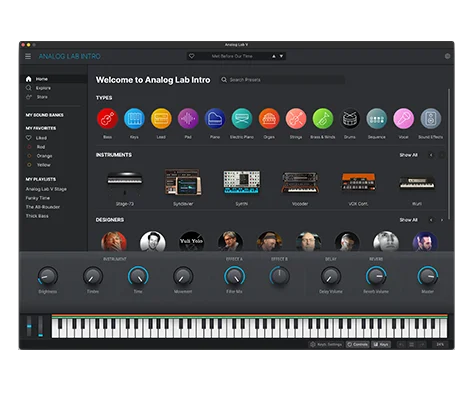Open the Red favorites tag
The width and height of the screenshot is (473, 400).
[x=41, y=147]
